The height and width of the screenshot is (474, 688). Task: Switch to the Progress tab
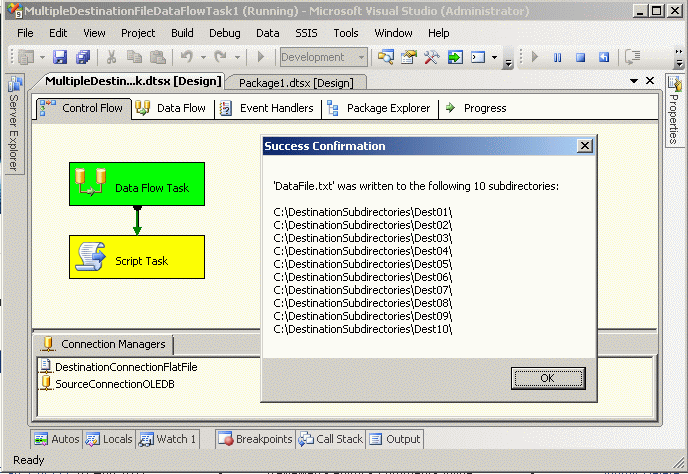477,108
